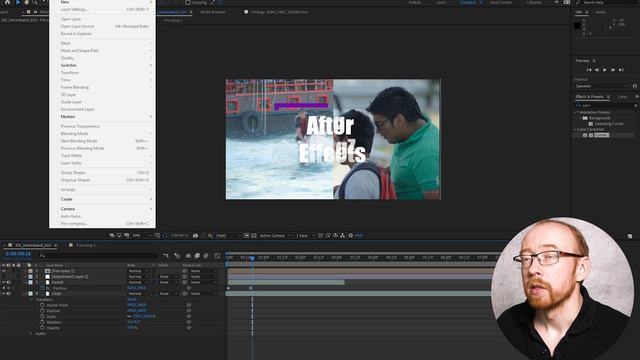Open track matte dropdown for Parent layer
Viewport: 640px width, 360px height.
click(x=168, y=282)
